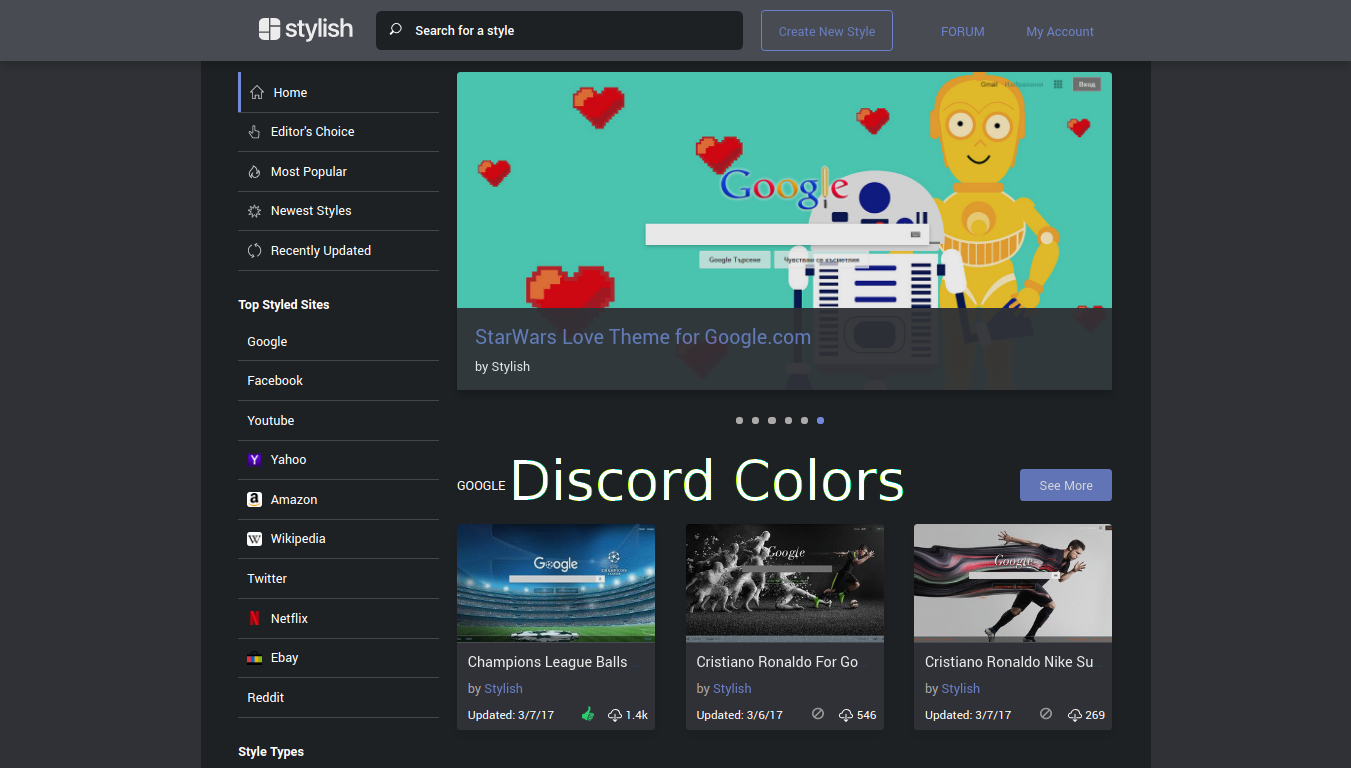This screenshot has height=768, width=1351.
Task: Select Youtube under Top Styled Sites
Action: tap(338, 421)
